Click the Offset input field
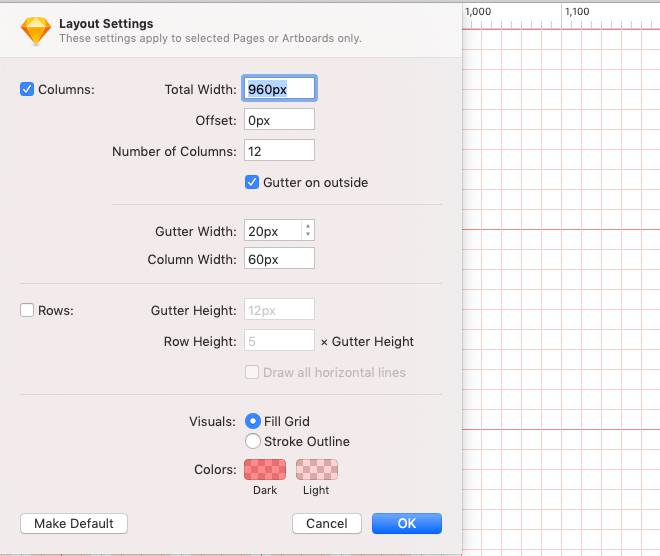This screenshot has height=556, width=660. (279, 120)
